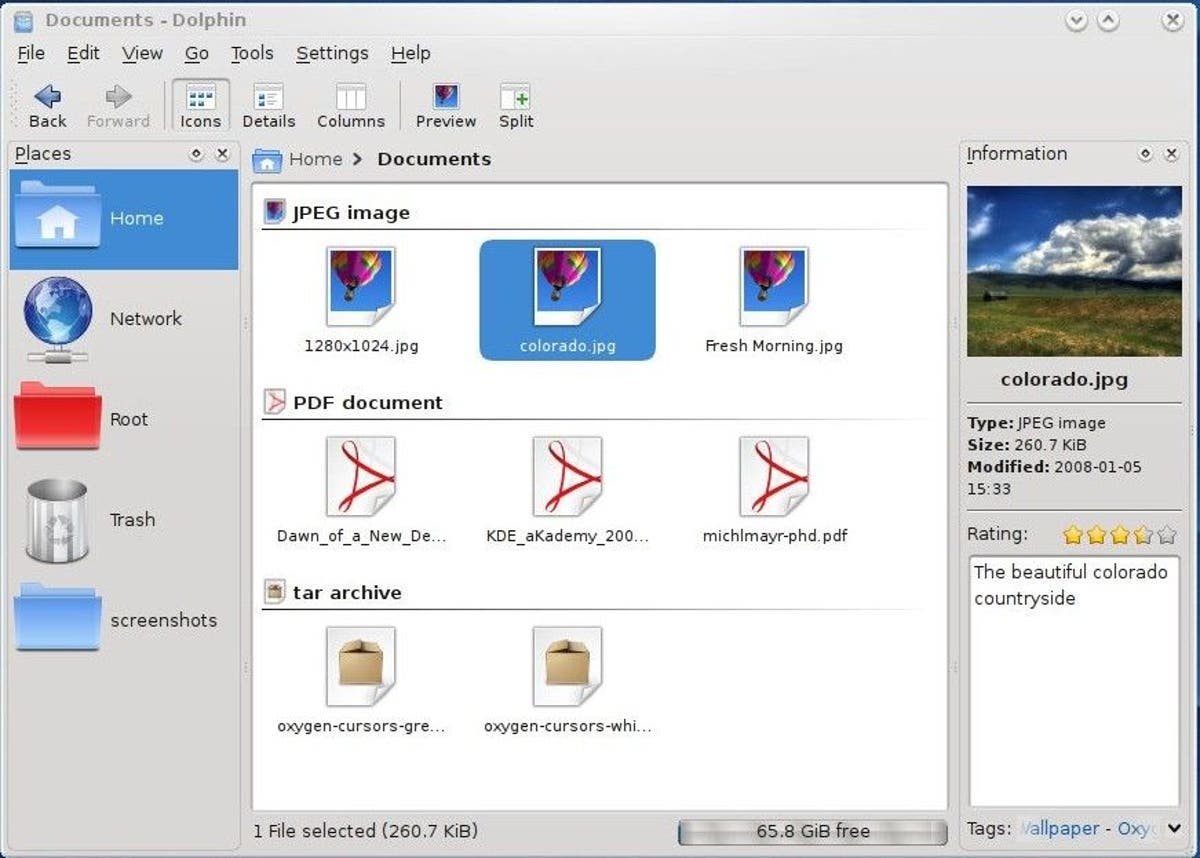This screenshot has width=1200, height=858.
Task: Select the michlmayr-phd.pdf icon
Action: click(x=774, y=476)
